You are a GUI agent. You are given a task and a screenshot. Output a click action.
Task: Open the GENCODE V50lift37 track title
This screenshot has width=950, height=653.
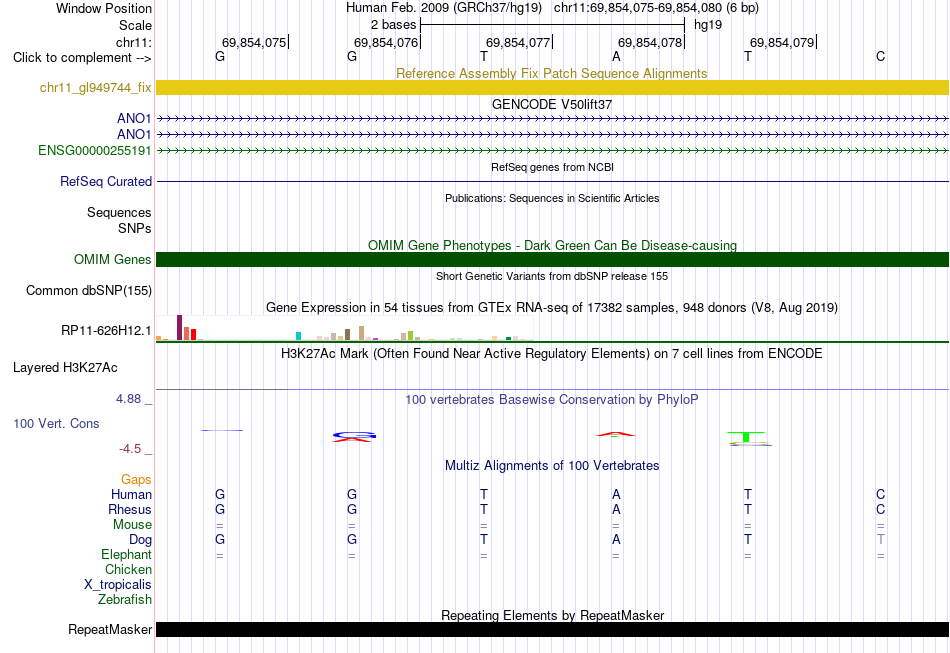pos(551,104)
